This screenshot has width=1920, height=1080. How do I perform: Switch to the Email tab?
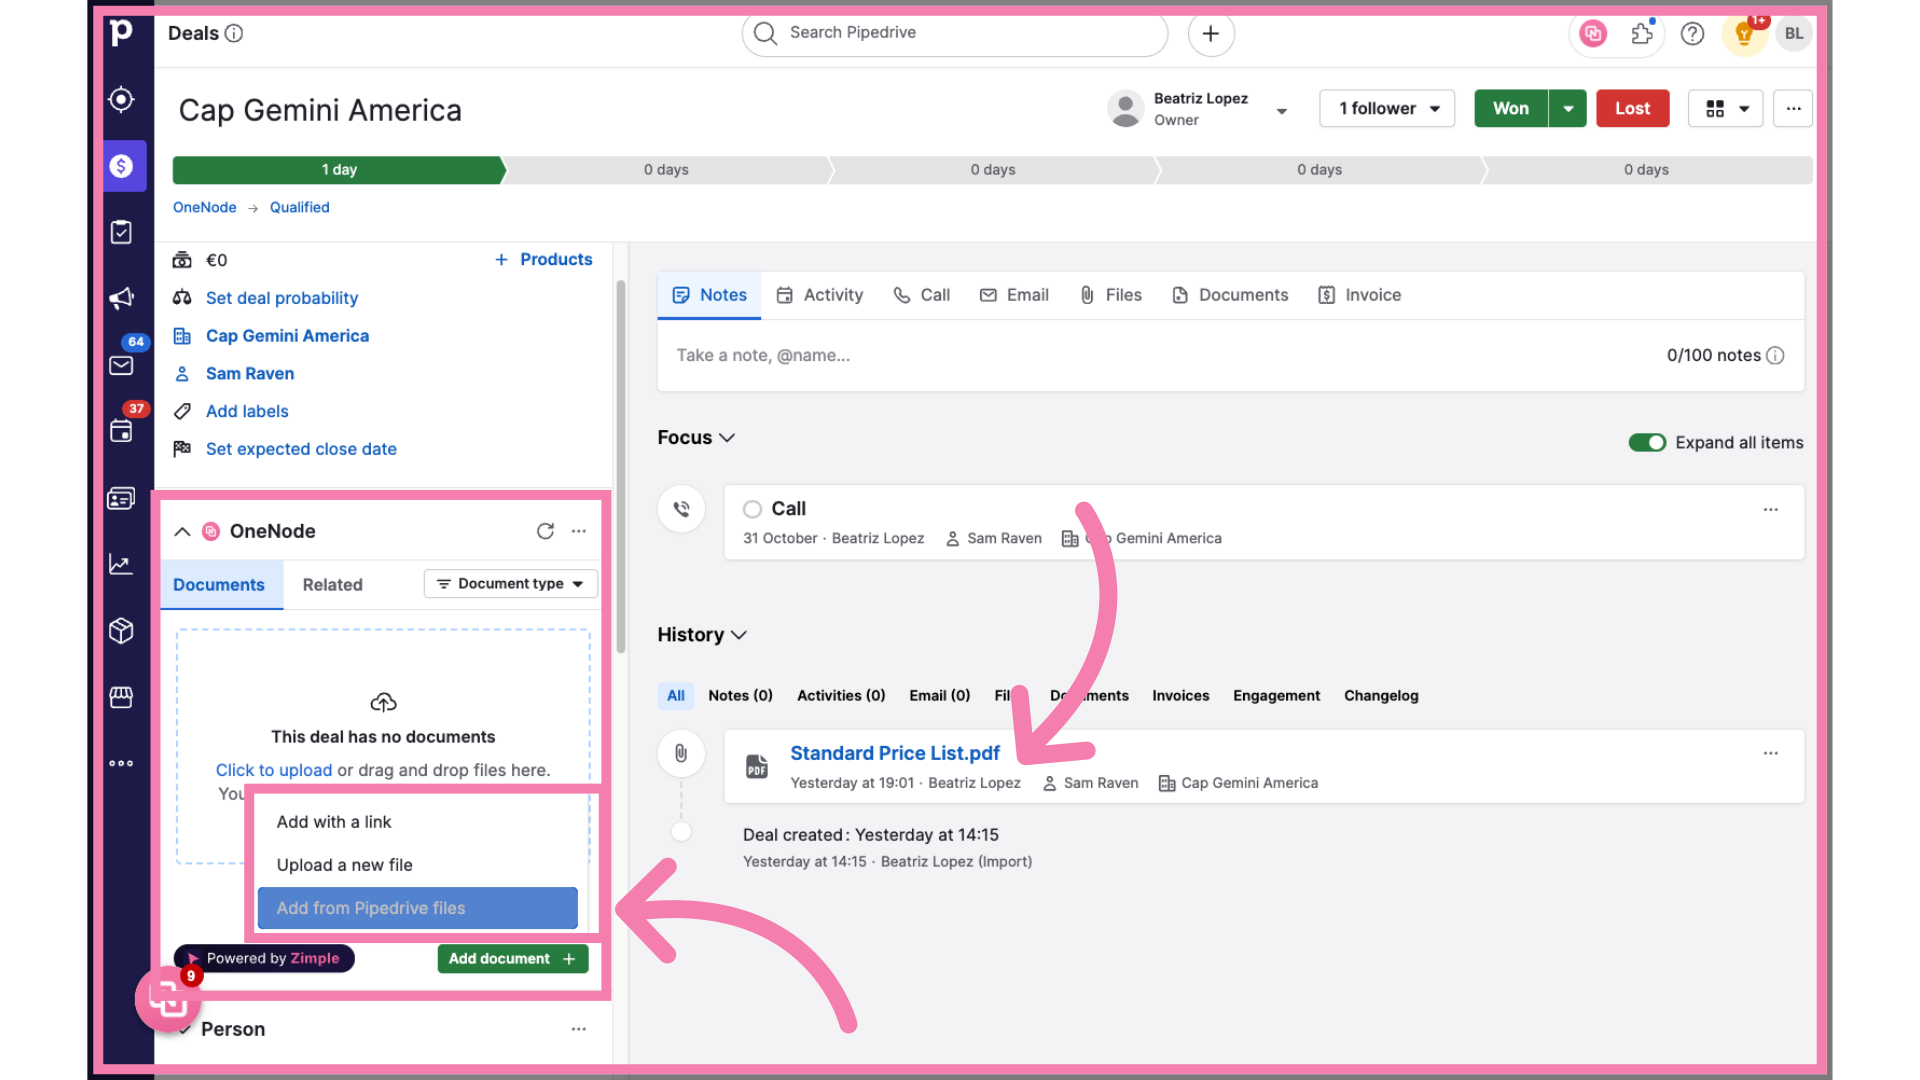click(x=1014, y=295)
